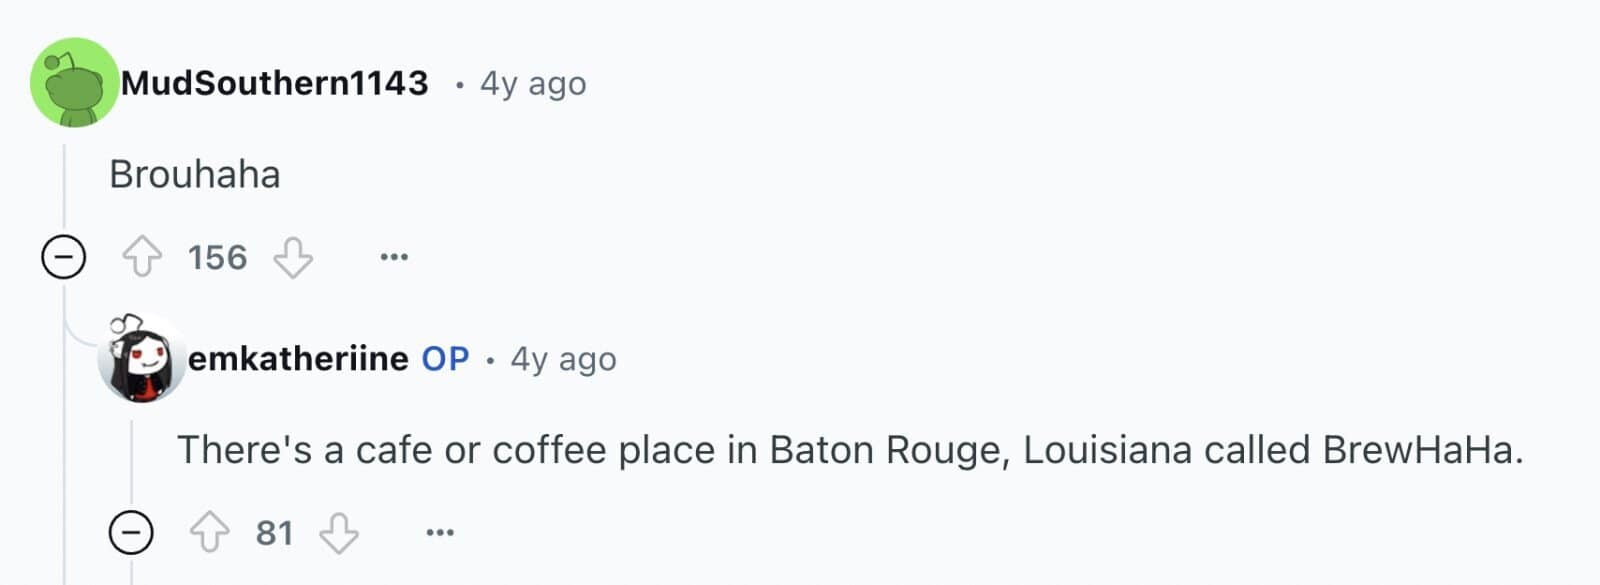This screenshot has width=1600, height=585.
Task: Click MudSouthern1143's green Snoo avatar
Action: tap(74, 83)
